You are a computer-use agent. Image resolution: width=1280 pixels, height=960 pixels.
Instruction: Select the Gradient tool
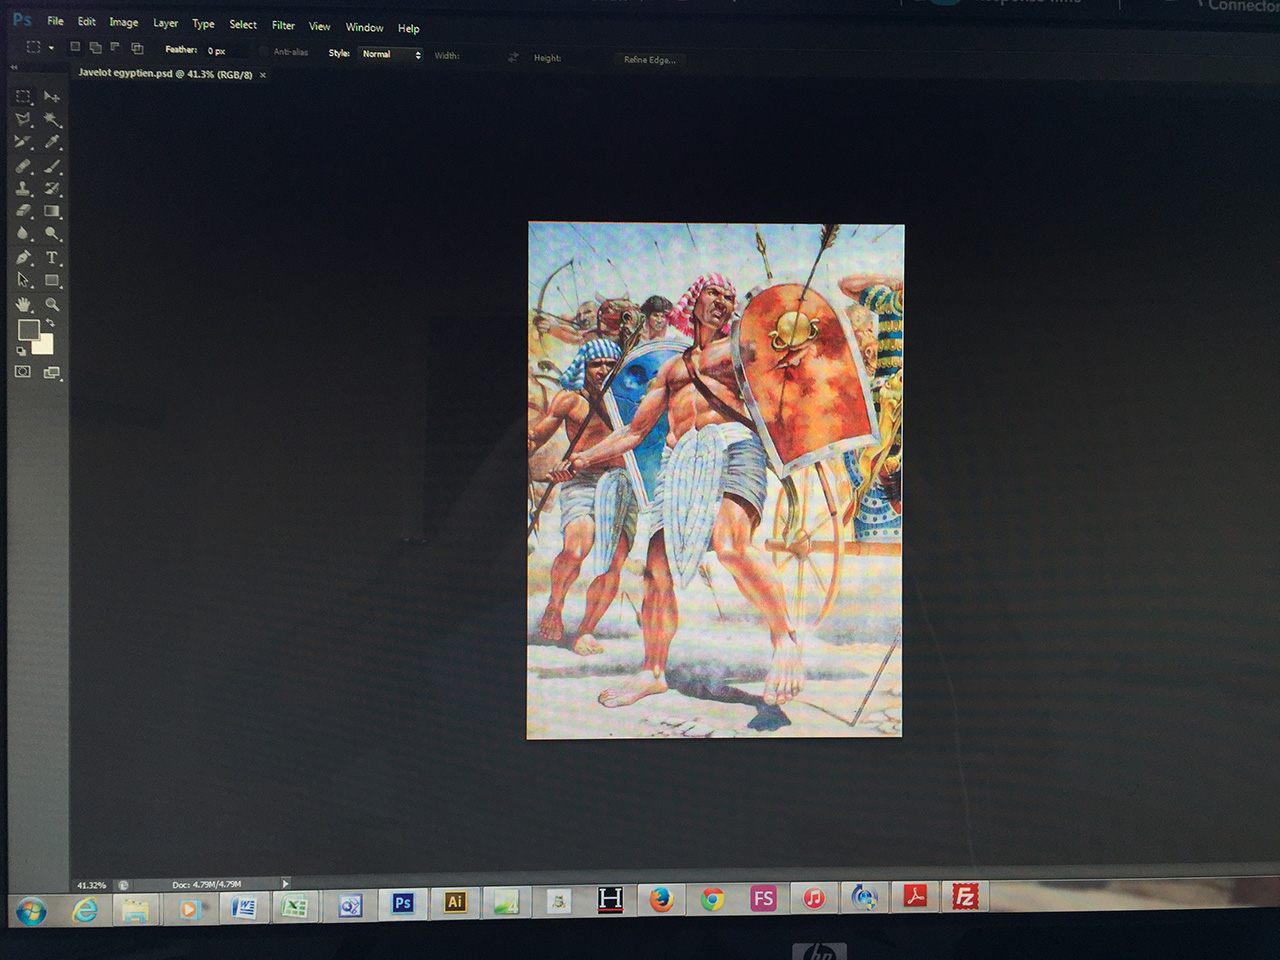[52, 211]
